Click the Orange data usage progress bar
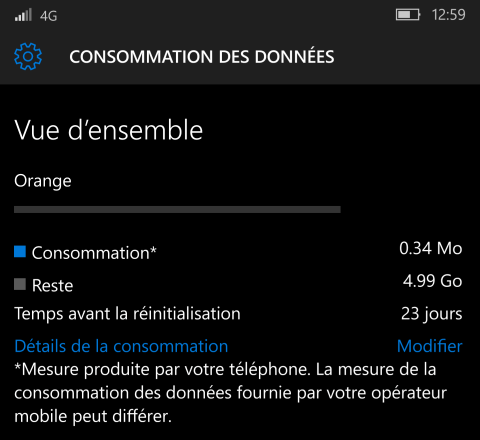Screen dimensions: 480x440 [177, 209]
